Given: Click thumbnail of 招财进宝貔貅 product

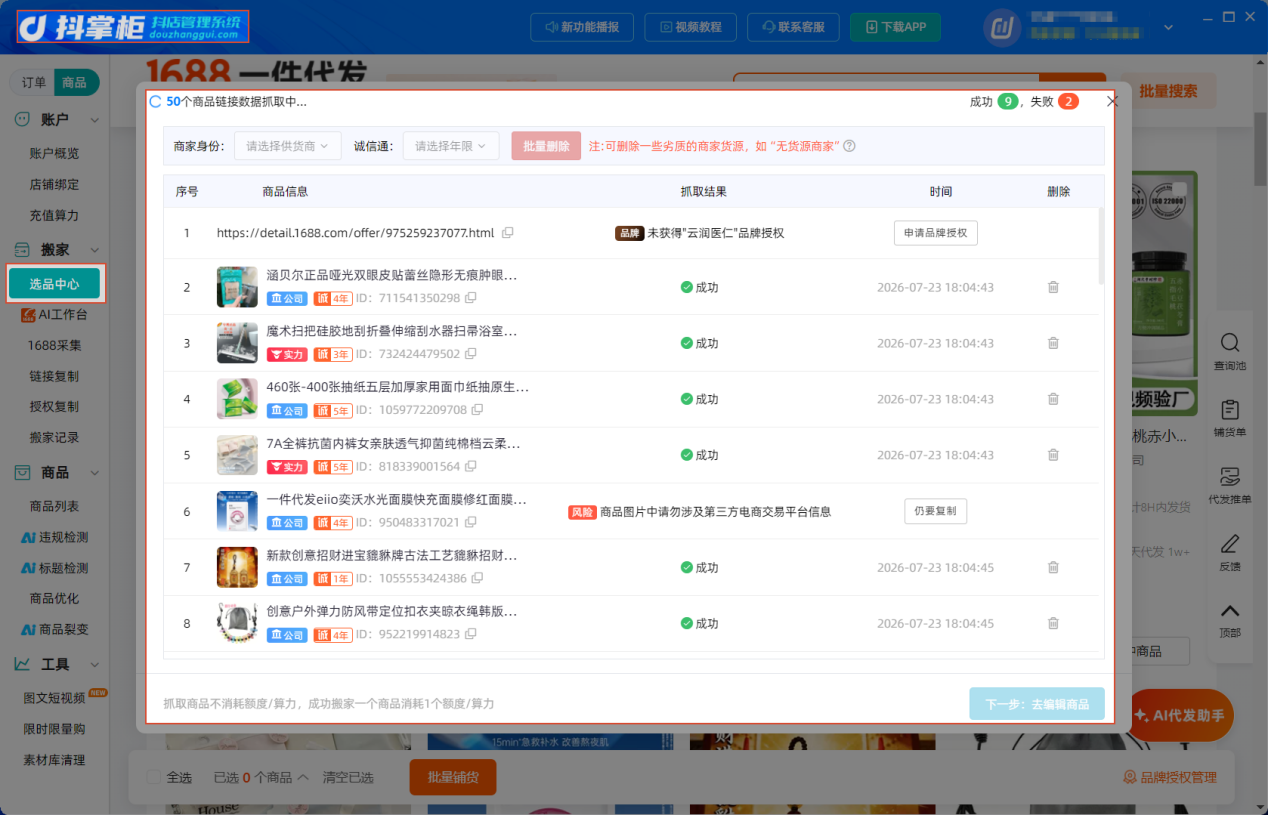Looking at the screenshot, I should click(x=237, y=567).
